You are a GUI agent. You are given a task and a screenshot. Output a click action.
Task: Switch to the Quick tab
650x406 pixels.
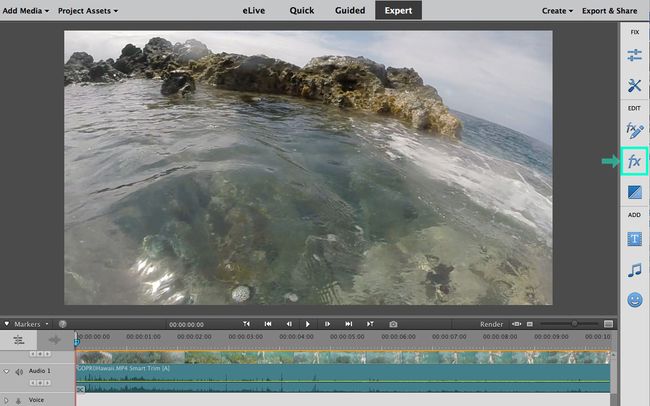click(x=302, y=10)
